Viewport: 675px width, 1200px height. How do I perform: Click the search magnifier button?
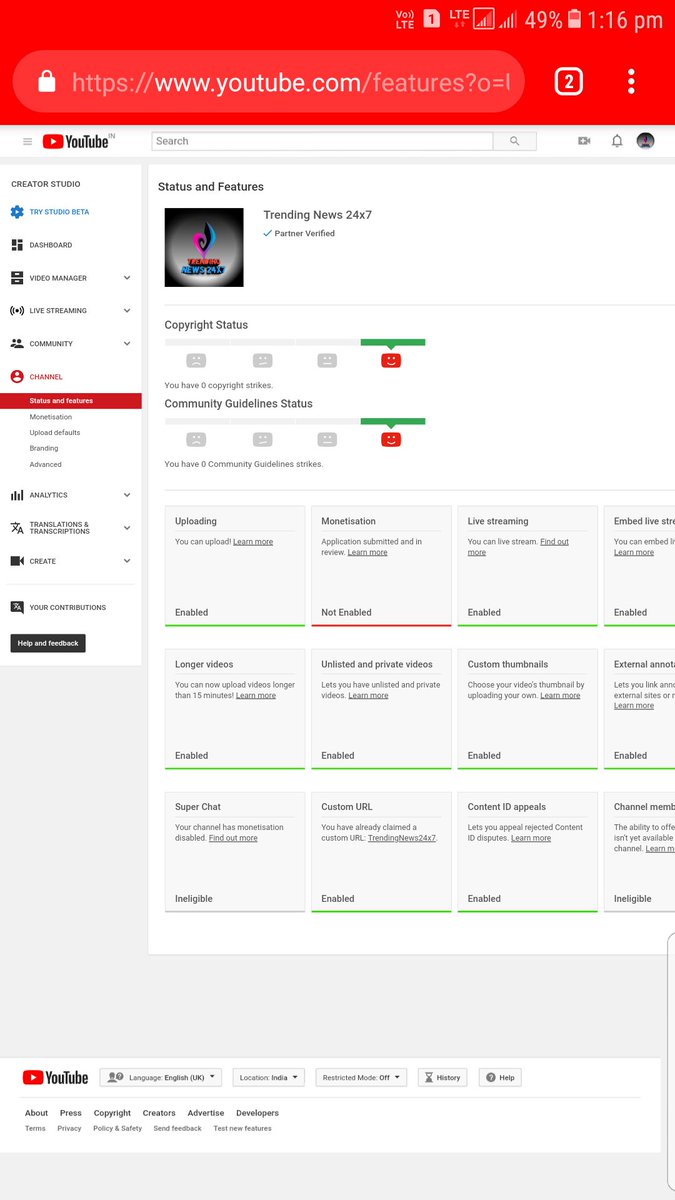click(515, 141)
